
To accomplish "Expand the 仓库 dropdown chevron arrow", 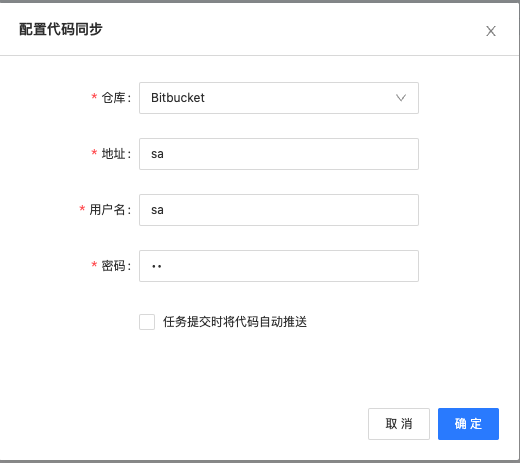I will tap(401, 98).
